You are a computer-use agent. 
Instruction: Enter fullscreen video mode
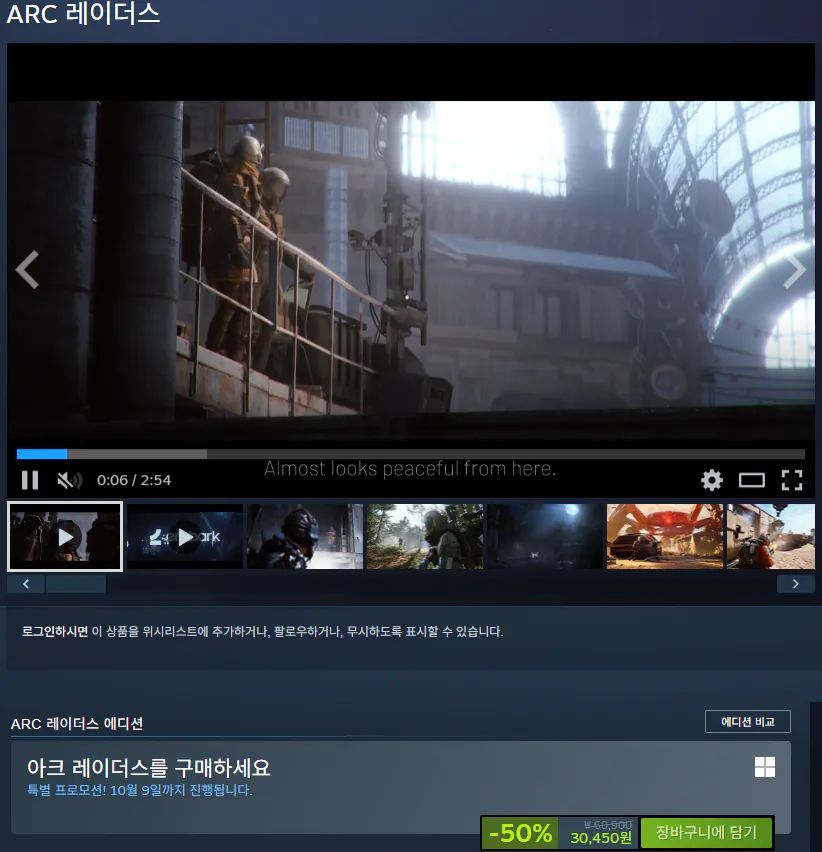tap(792, 480)
